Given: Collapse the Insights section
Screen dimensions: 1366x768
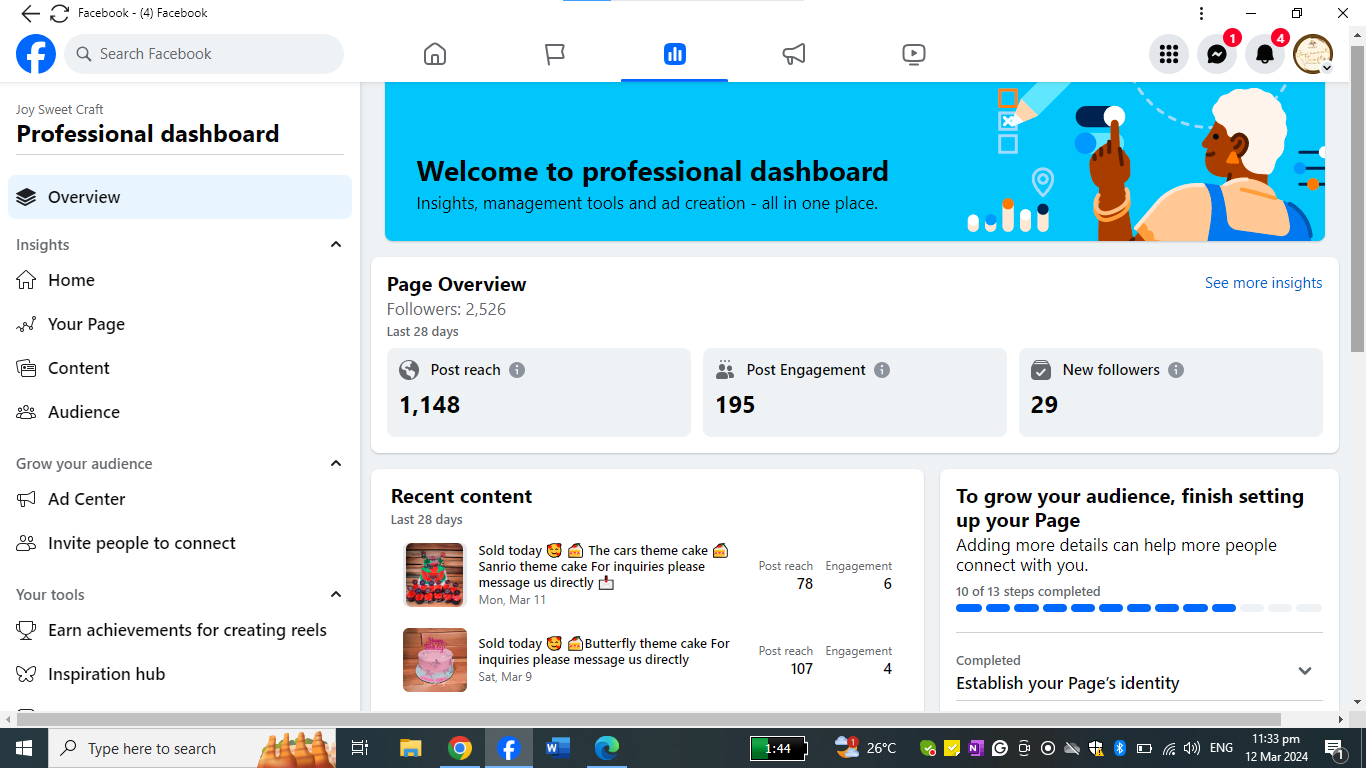Looking at the screenshot, I should pyautogui.click(x=336, y=245).
